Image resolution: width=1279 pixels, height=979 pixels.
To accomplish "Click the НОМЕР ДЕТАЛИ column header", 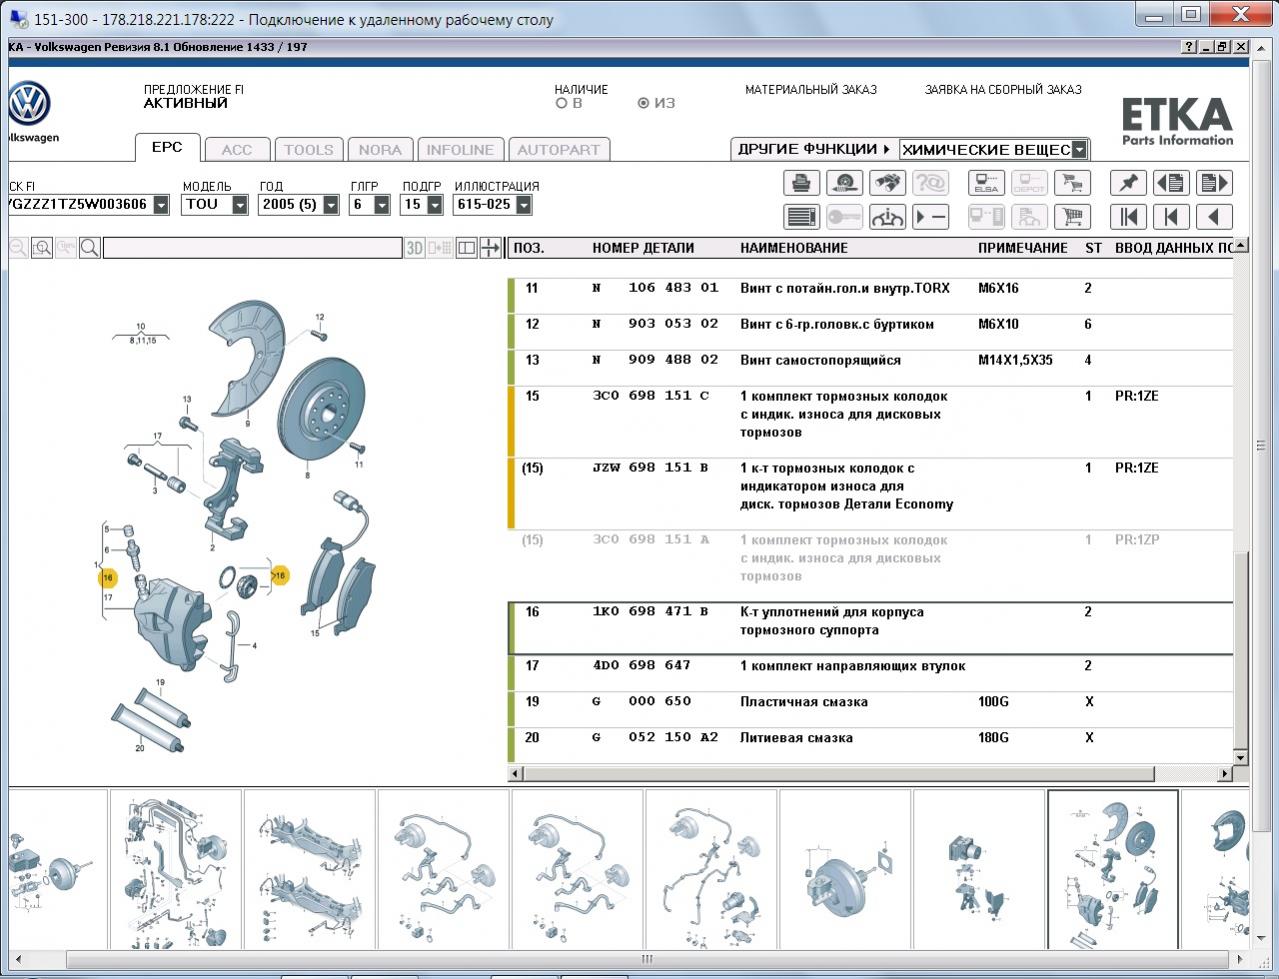I will [643, 248].
